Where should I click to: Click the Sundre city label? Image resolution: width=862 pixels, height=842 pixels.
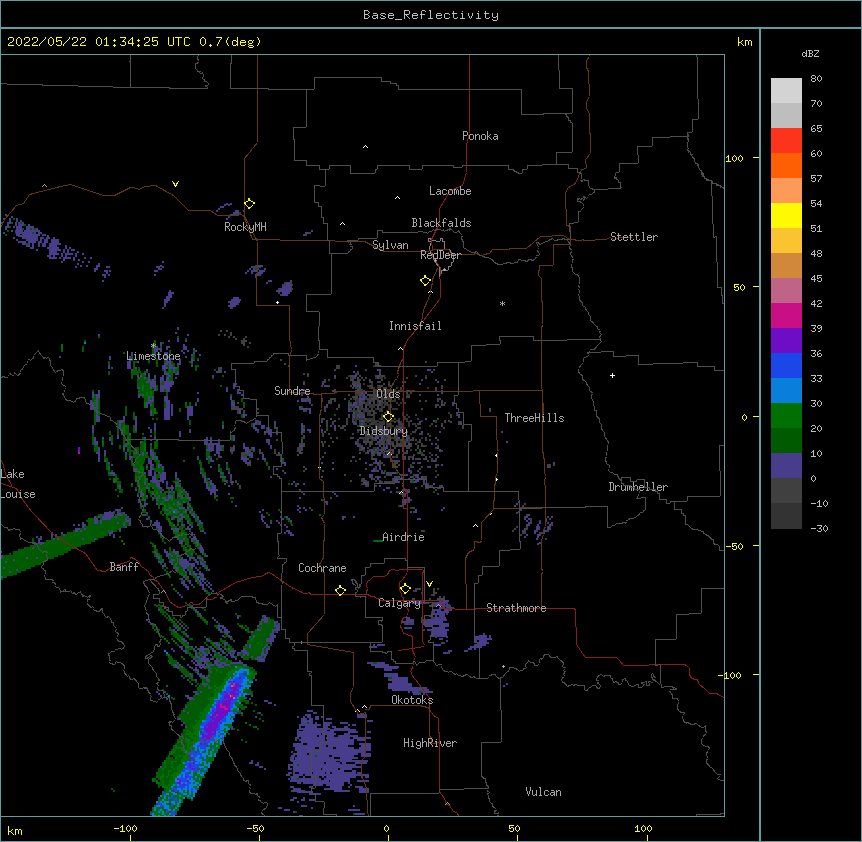292,391
